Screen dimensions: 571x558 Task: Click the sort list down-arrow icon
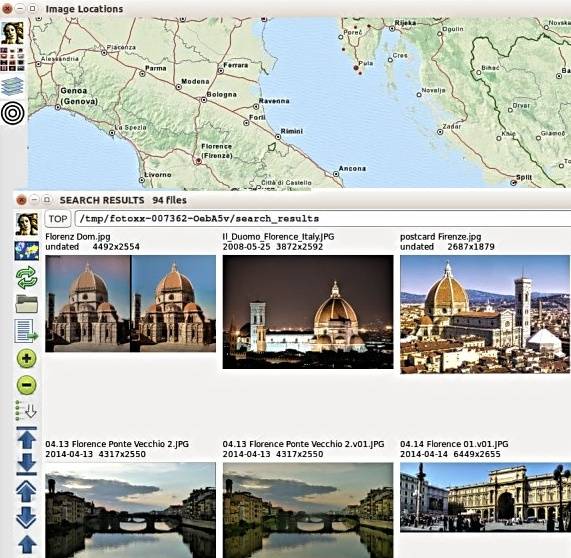pos(26,411)
